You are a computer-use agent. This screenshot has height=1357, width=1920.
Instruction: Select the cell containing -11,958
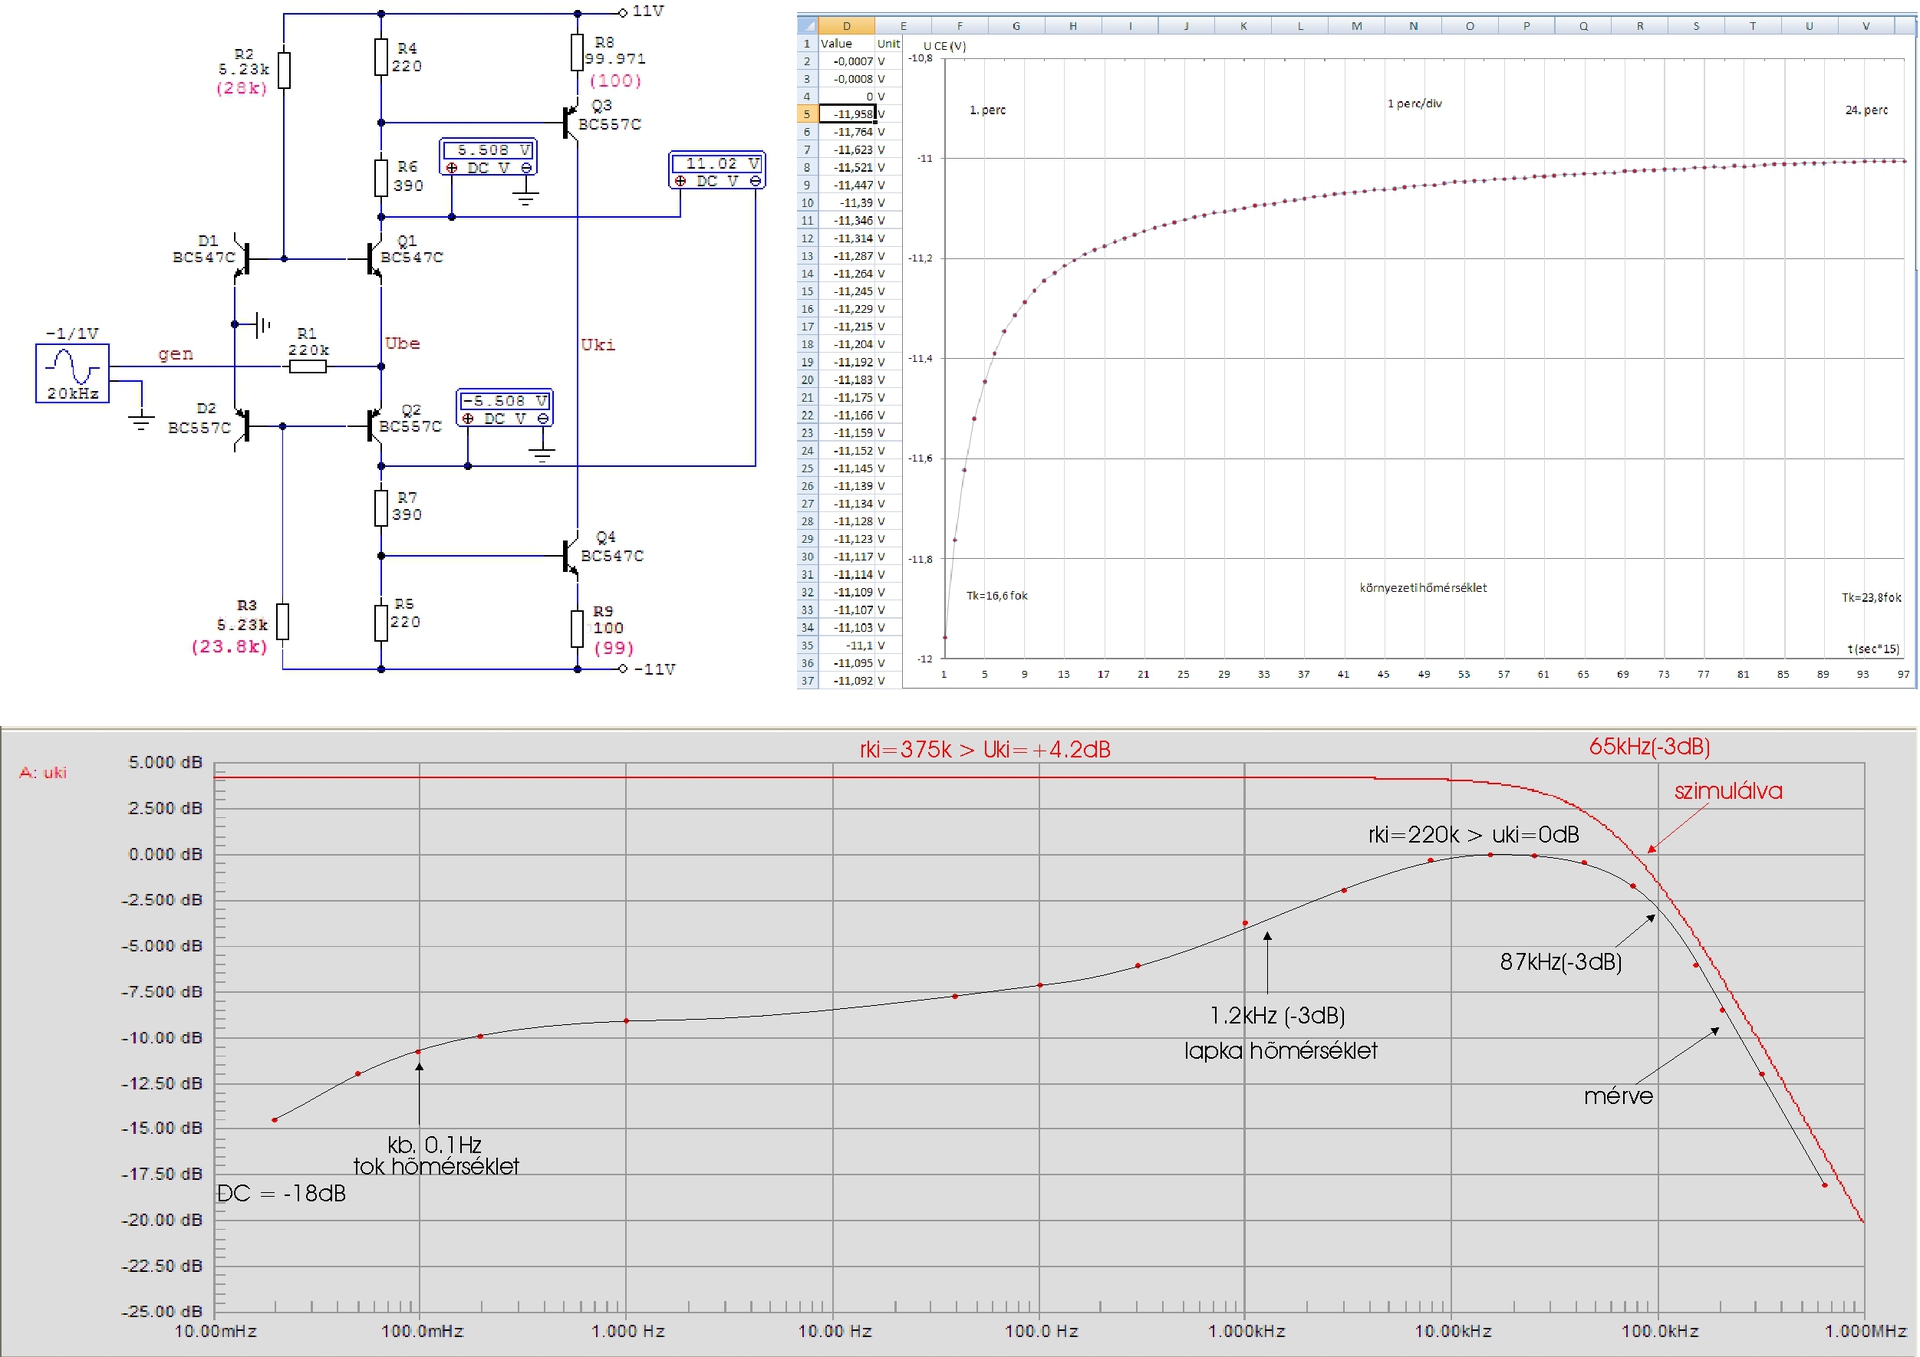coord(847,114)
